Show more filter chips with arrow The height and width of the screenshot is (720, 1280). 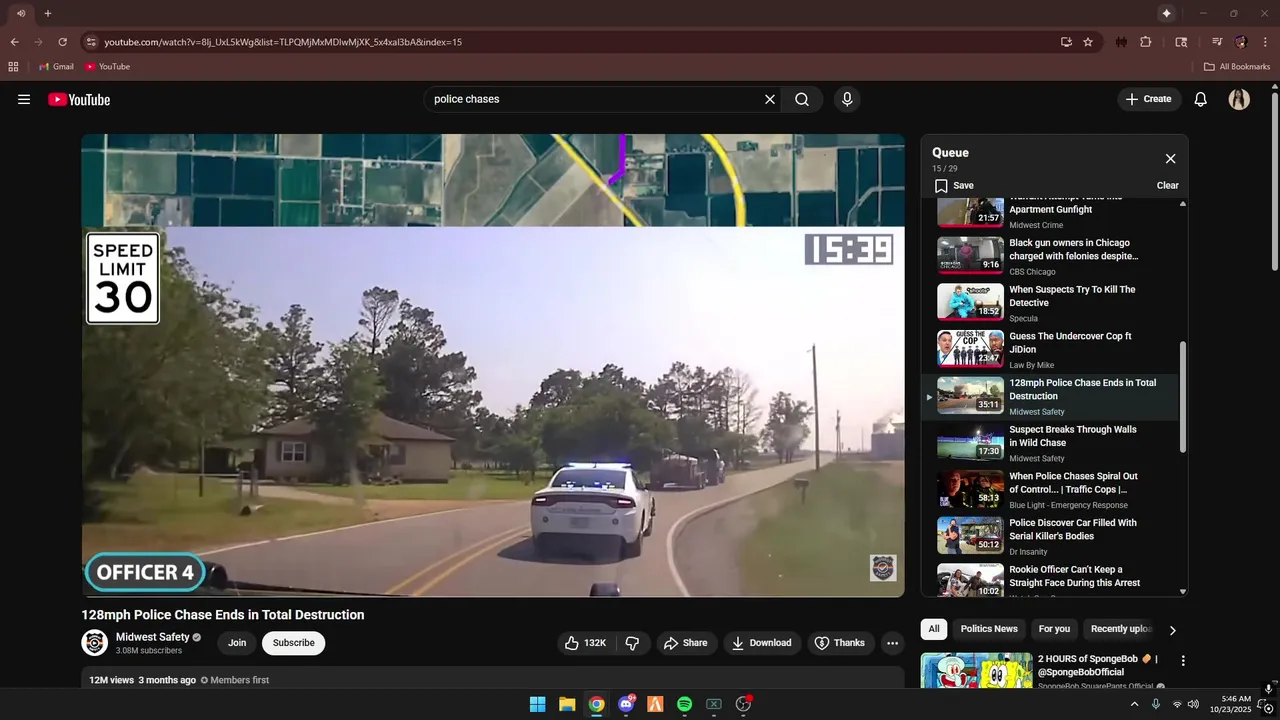click(1173, 630)
